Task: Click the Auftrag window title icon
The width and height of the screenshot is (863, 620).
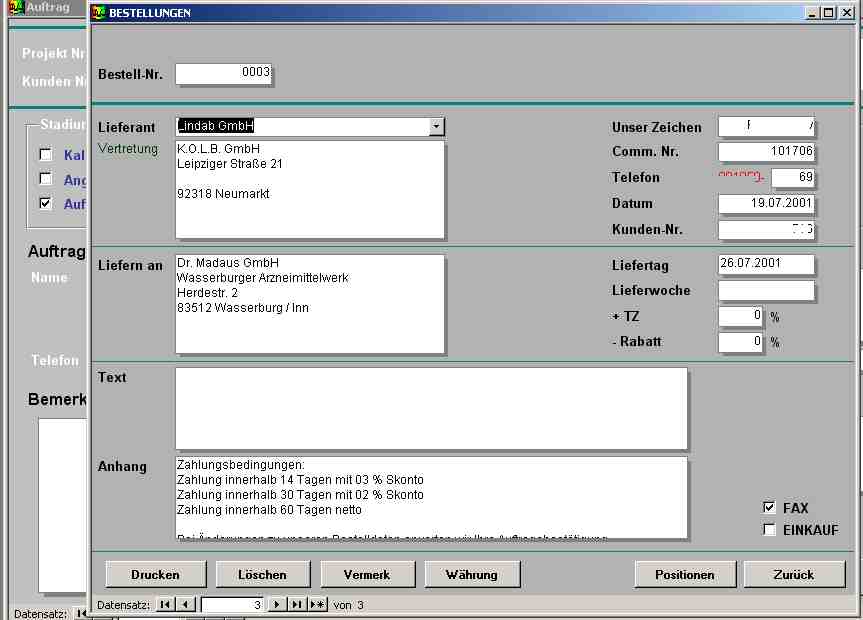Action: click(15, 7)
